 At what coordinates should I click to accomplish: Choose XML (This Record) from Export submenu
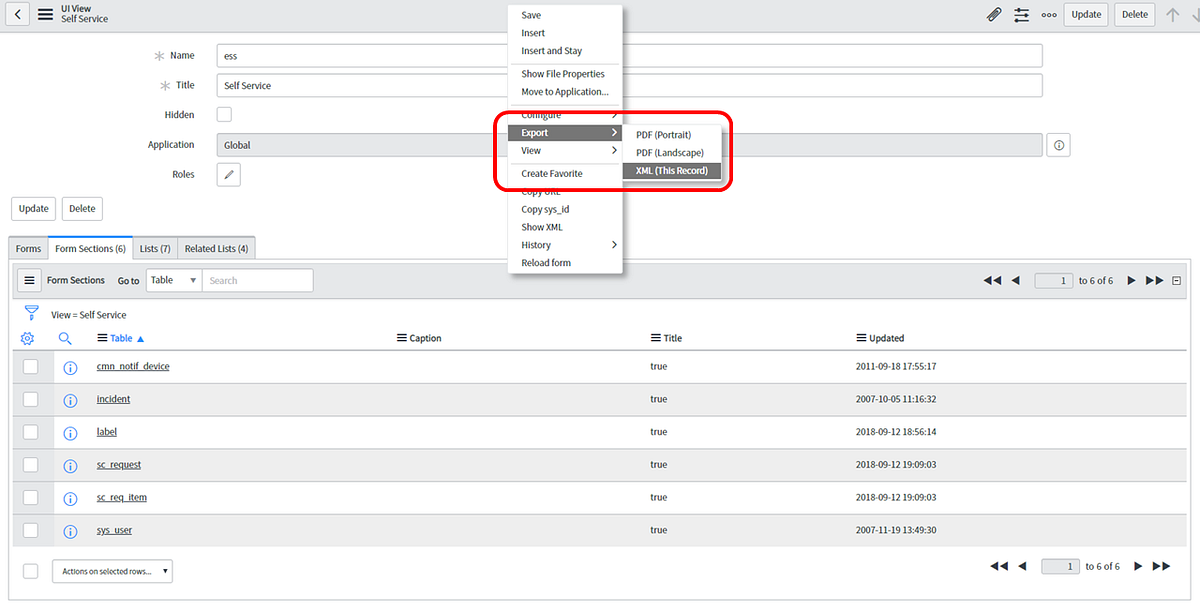(671, 170)
